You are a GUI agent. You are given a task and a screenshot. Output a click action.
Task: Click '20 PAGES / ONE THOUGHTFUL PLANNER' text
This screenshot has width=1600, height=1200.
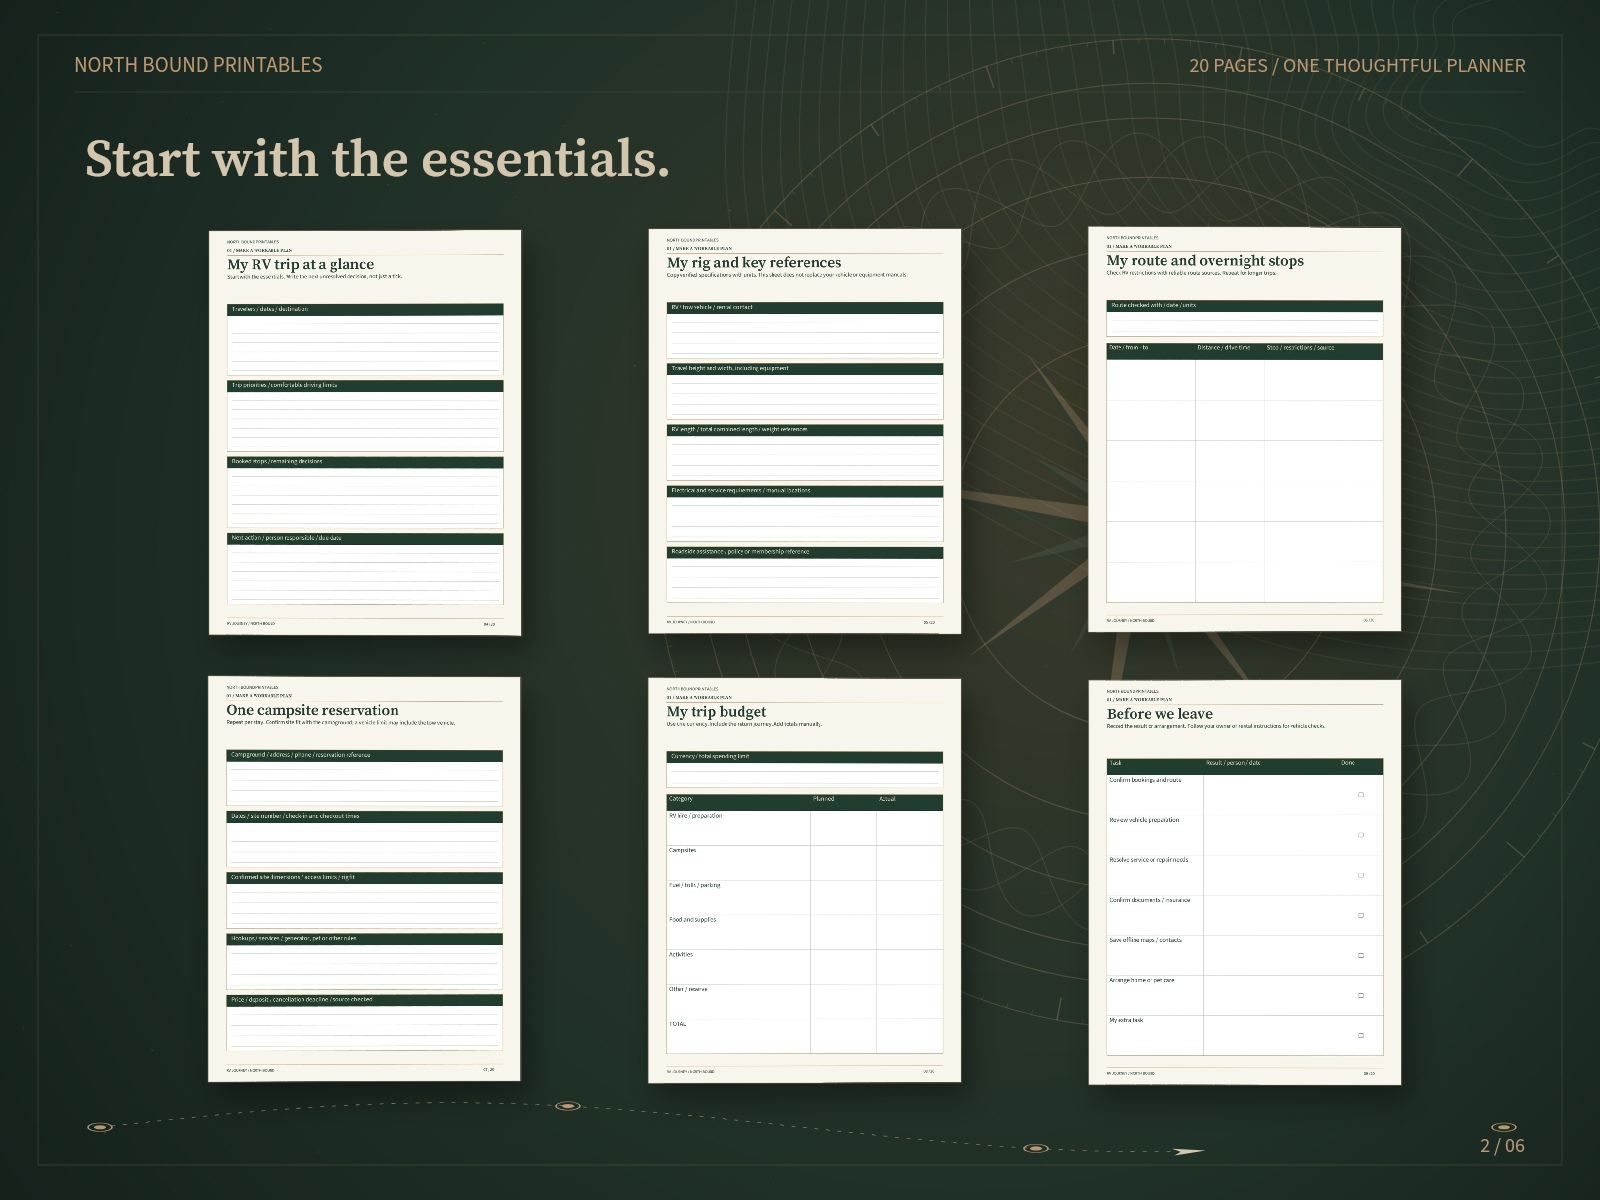coord(1357,65)
